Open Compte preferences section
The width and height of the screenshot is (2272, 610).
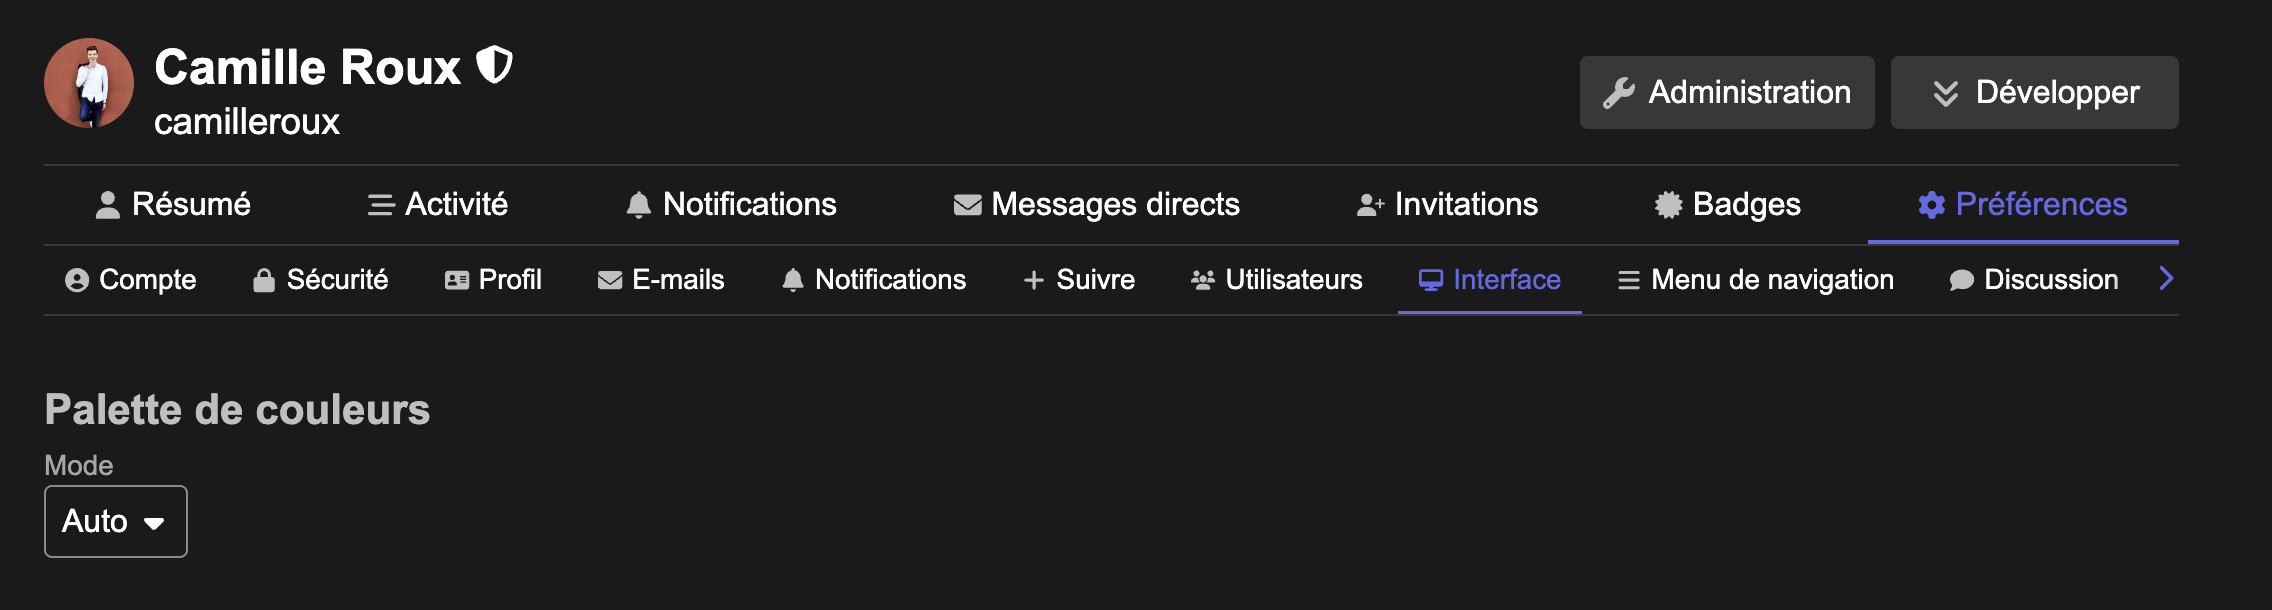[131, 280]
